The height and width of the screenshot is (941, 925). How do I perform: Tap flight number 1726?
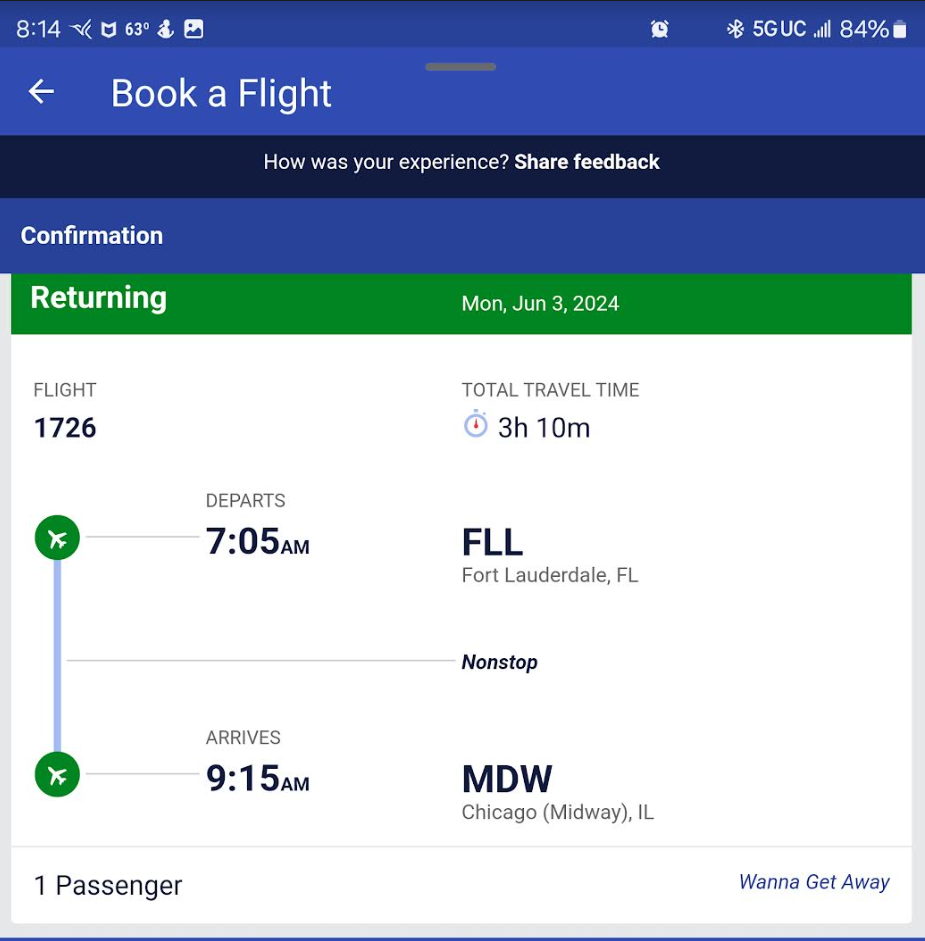tap(65, 428)
